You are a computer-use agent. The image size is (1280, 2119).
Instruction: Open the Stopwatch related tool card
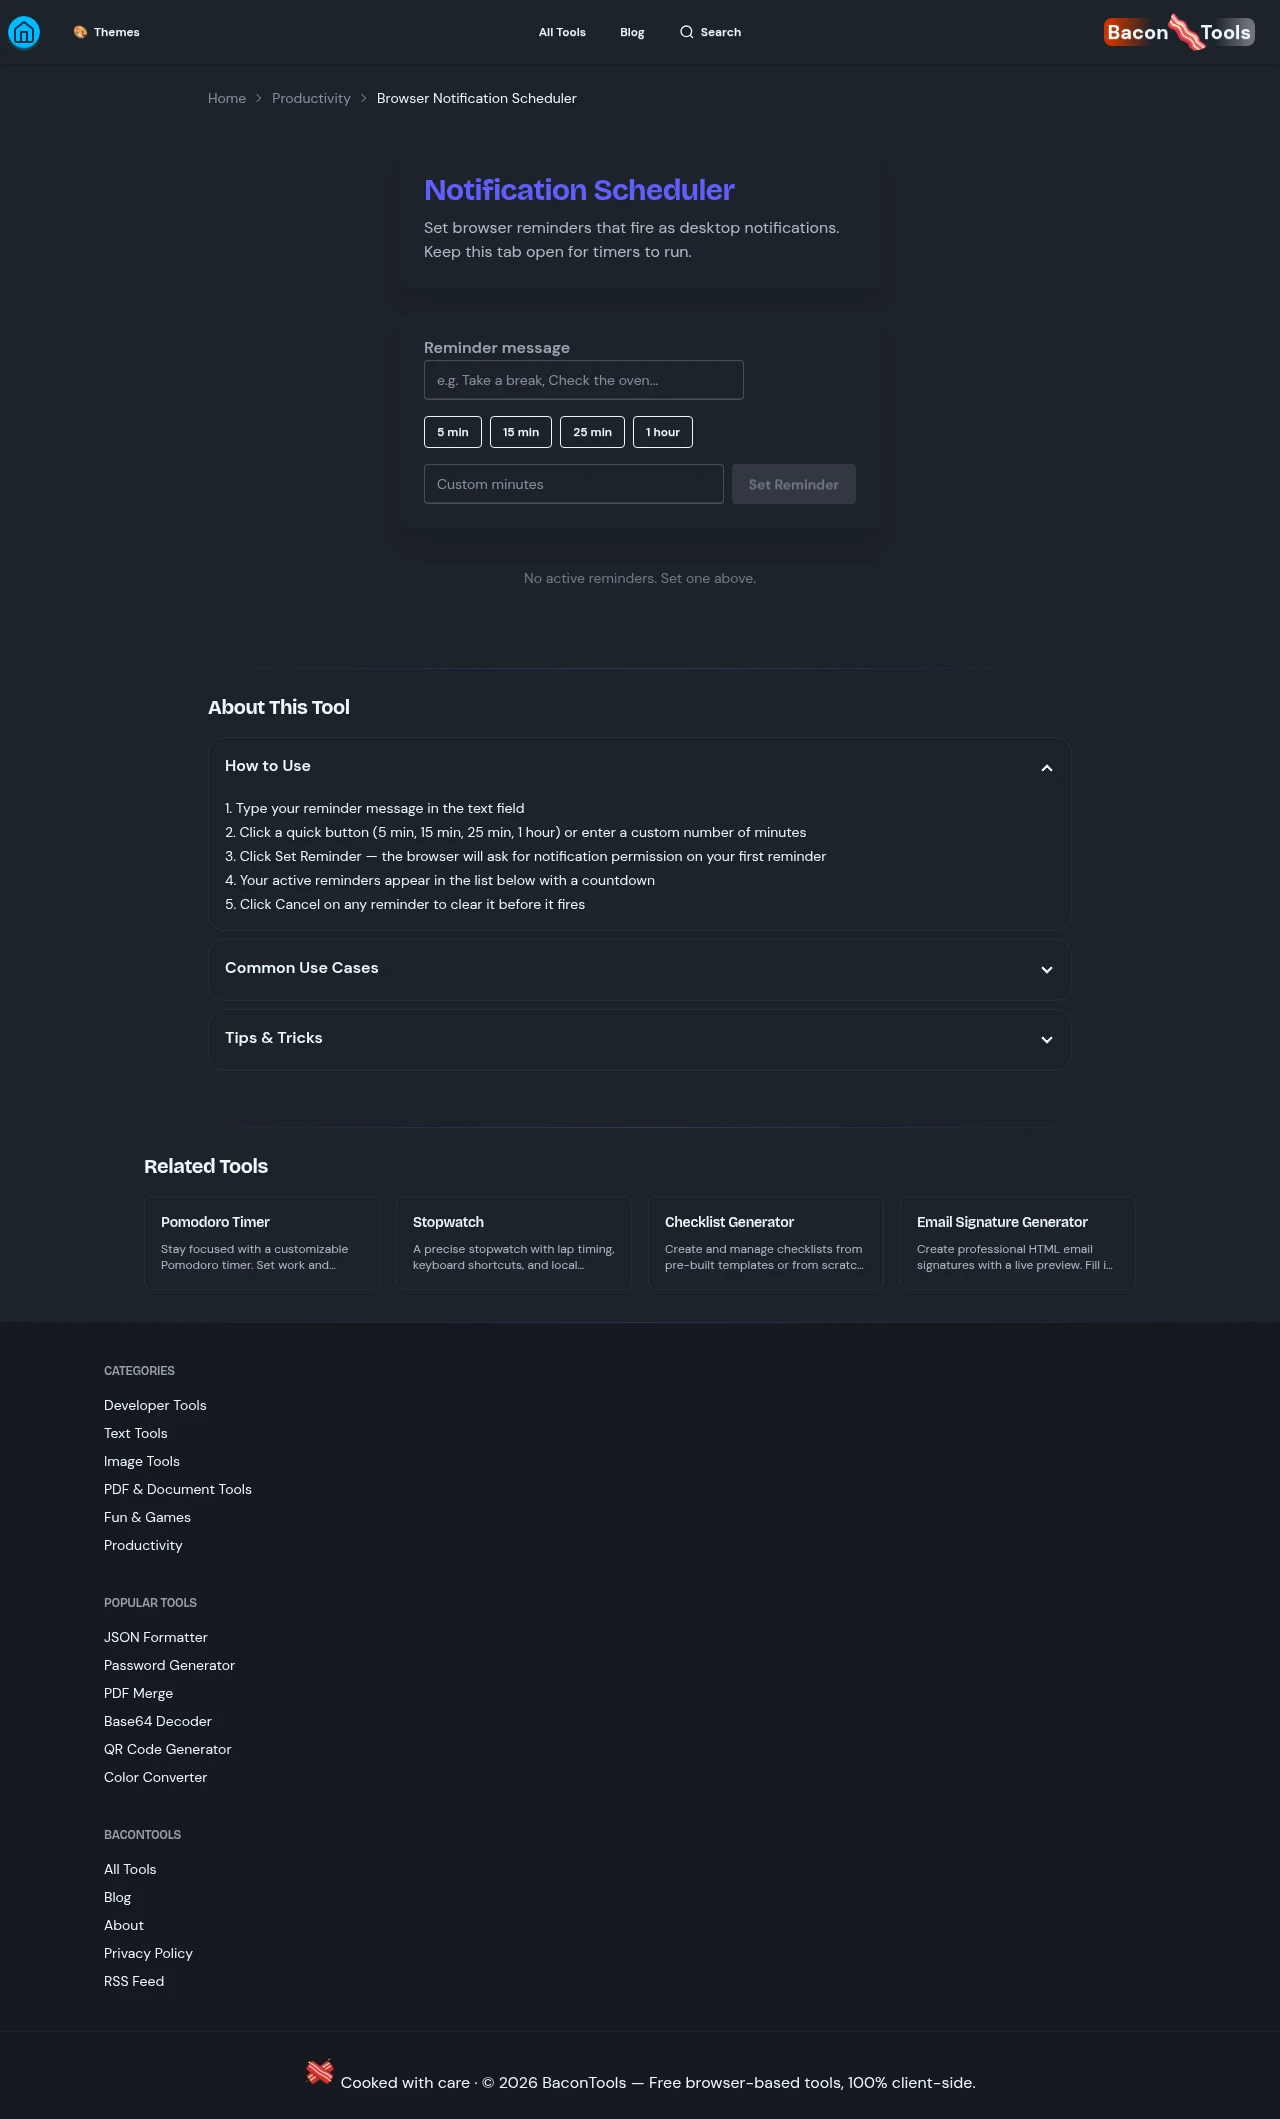[x=514, y=1242]
